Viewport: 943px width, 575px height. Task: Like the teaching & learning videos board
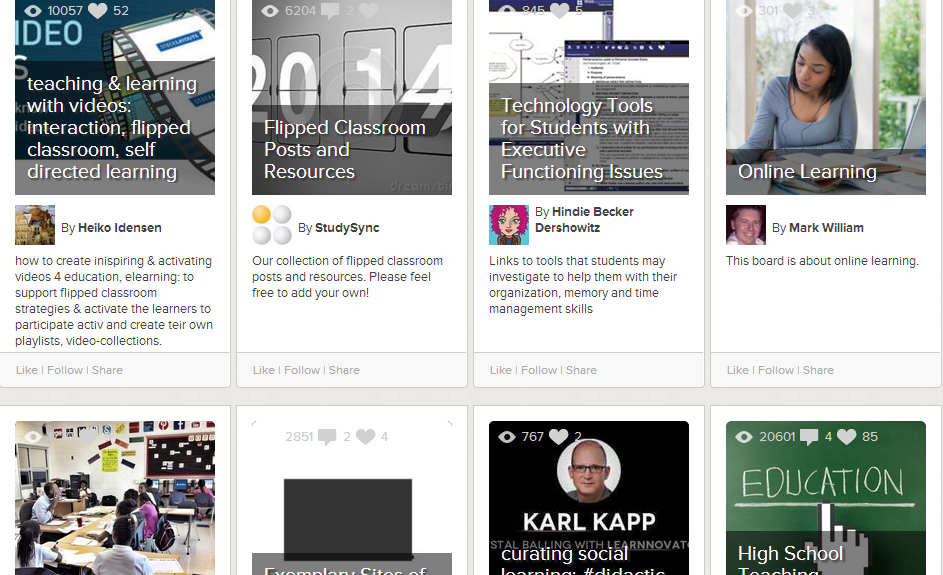coord(26,370)
